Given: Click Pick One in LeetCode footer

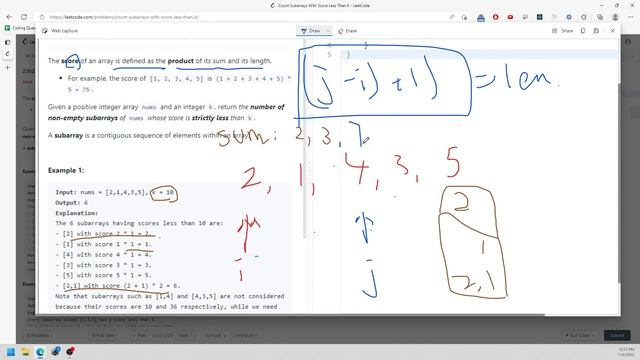Looking at the screenshot, I should tap(102, 335).
